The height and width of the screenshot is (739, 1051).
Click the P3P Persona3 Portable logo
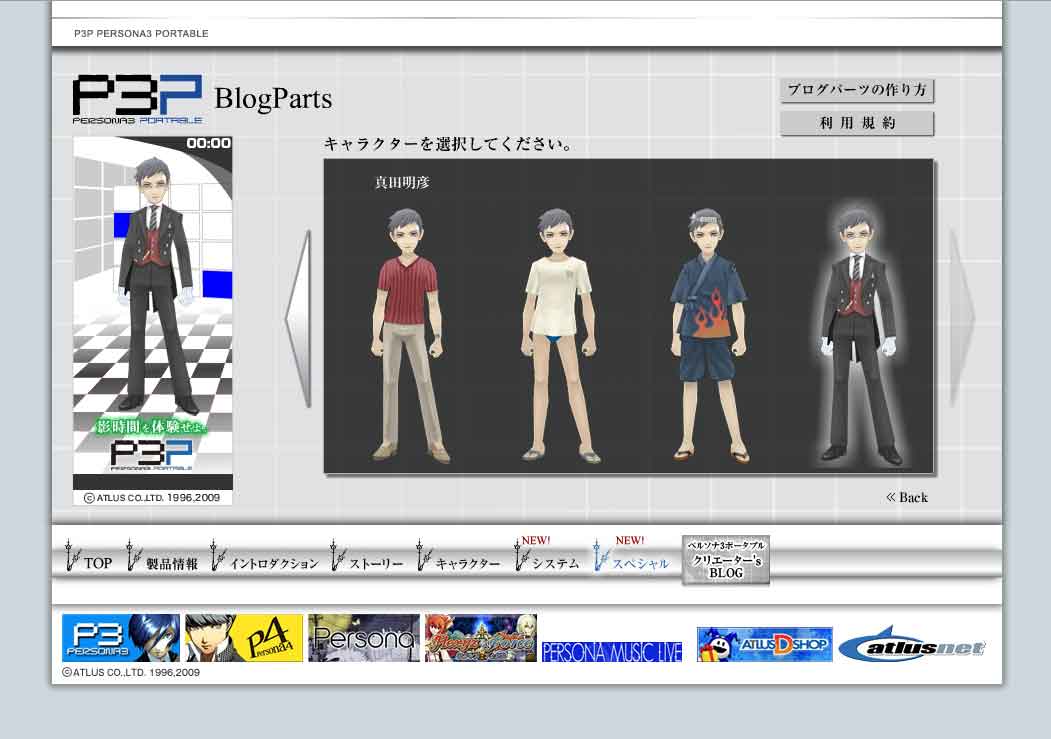[x=137, y=98]
